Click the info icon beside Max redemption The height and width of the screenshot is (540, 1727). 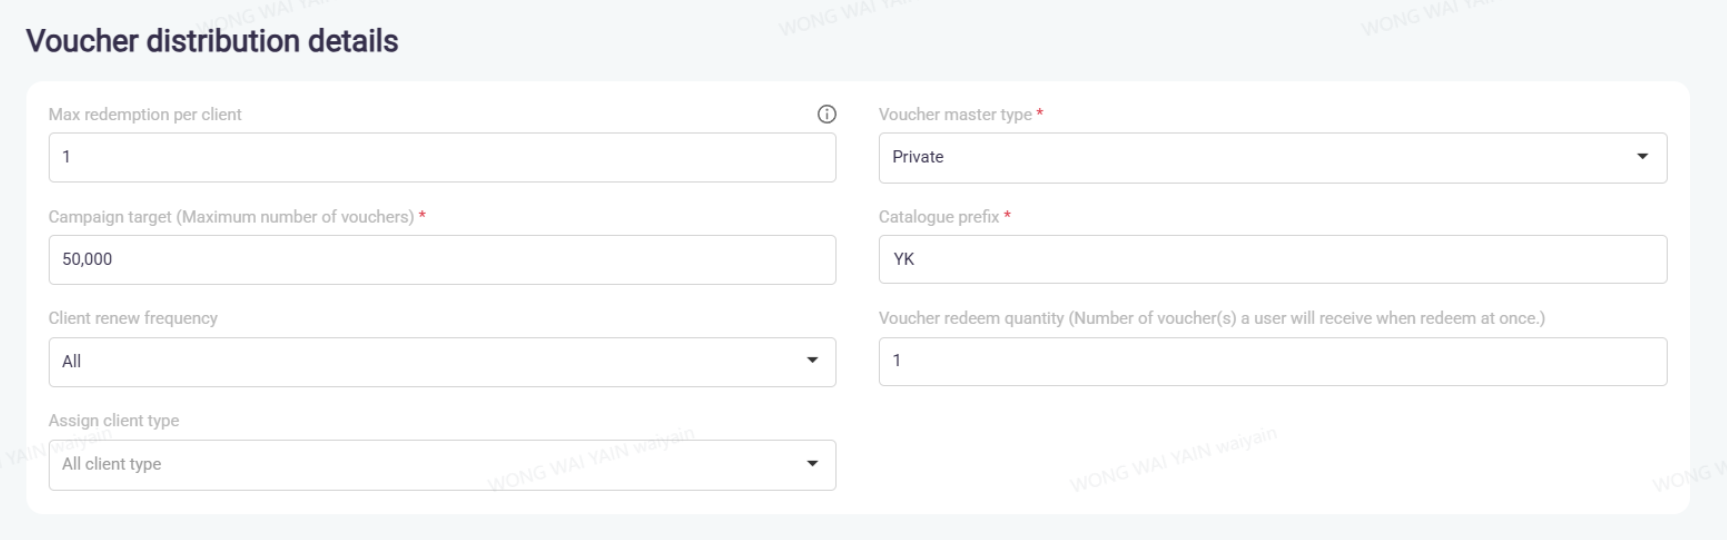pyautogui.click(x=826, y=114)
